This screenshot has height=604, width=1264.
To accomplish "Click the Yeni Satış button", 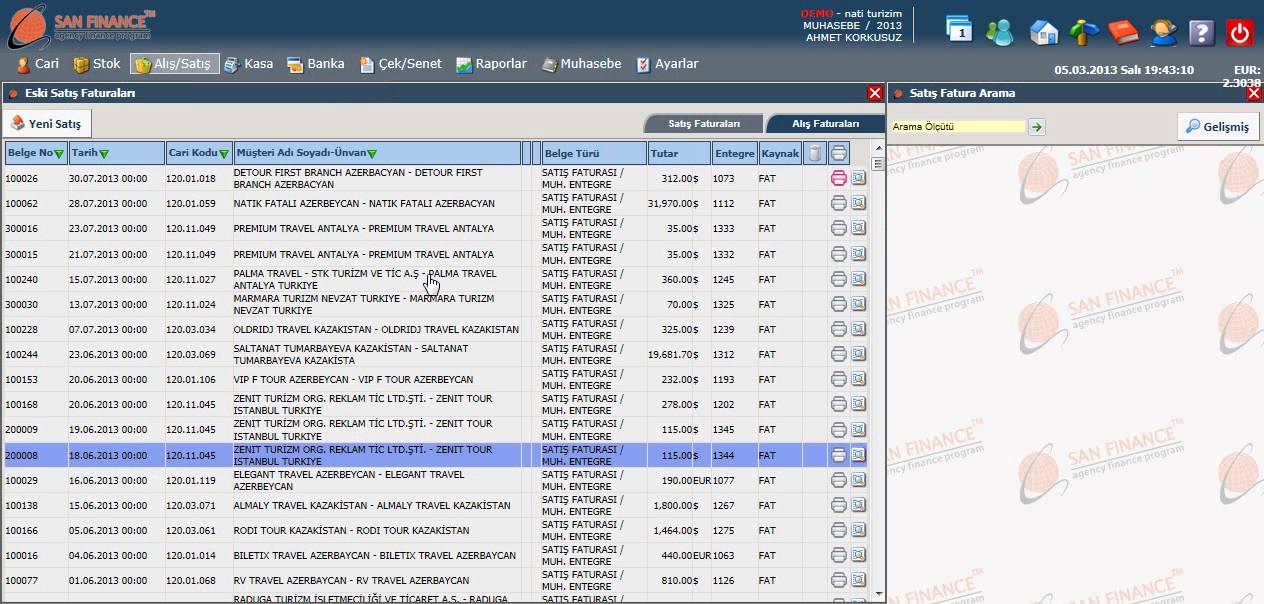I will pyautogui.click(x=47, y=124).
